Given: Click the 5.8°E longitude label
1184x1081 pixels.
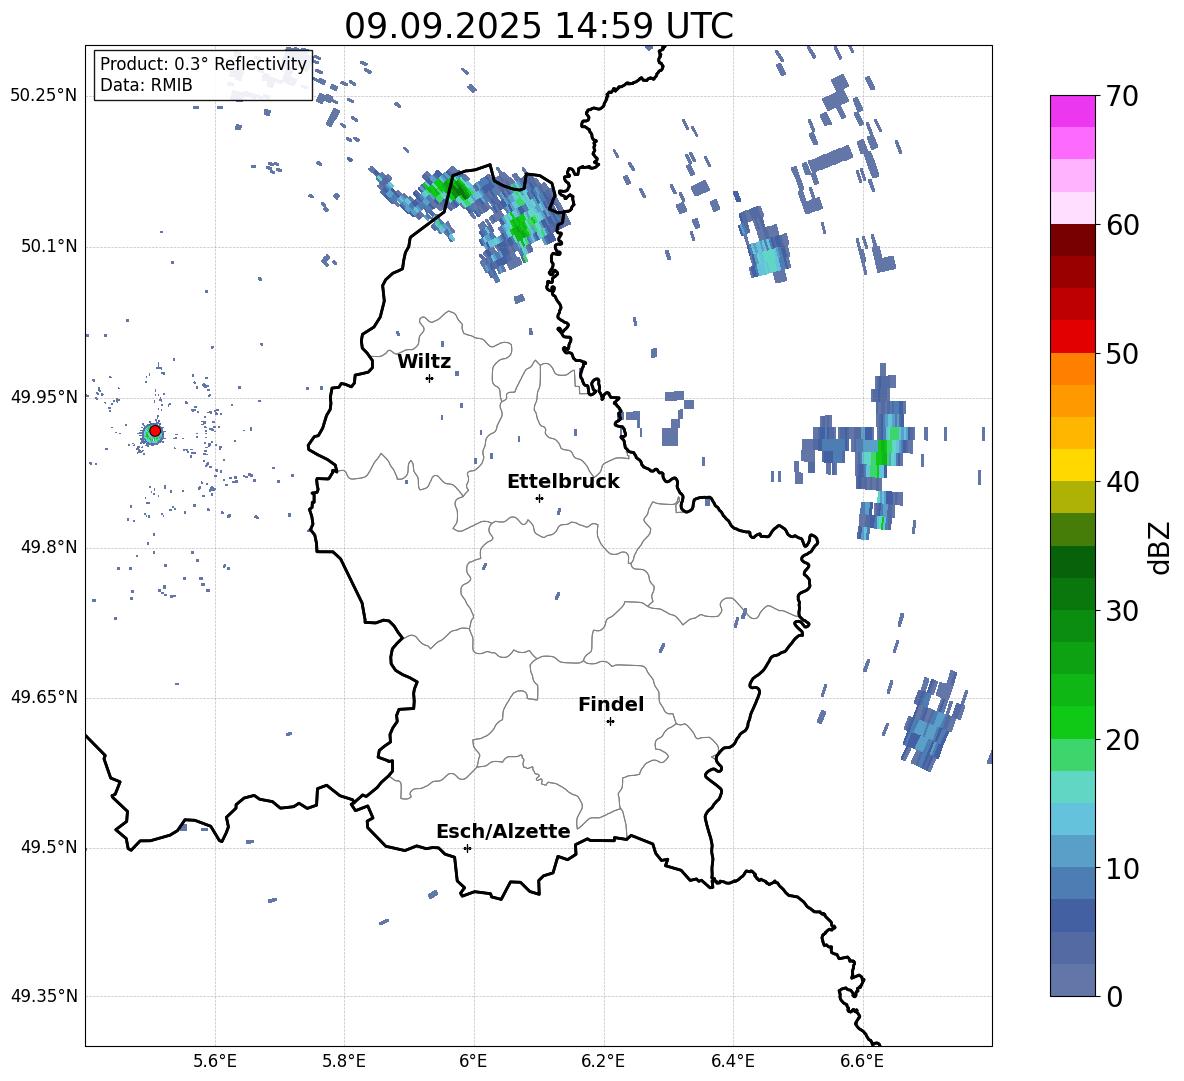Looking at the screenshot, I should coord(344,1061).
